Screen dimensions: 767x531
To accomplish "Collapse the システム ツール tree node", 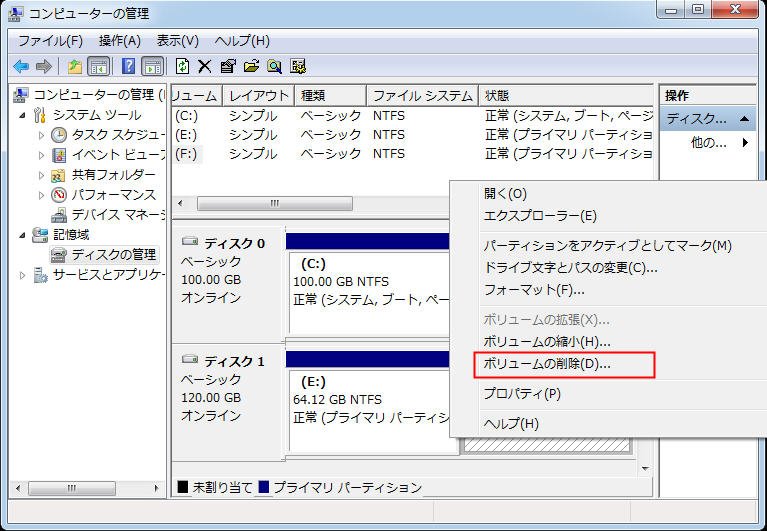I will [x=23, y=116].
